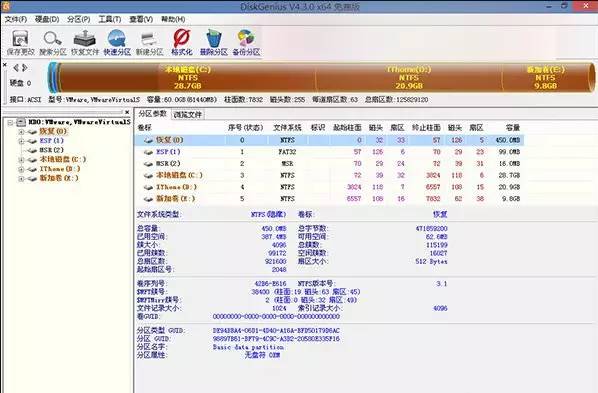598x393 pixels.
Task: Expand the ITheme(D:) tree node
Action: [x=21, y=169]
